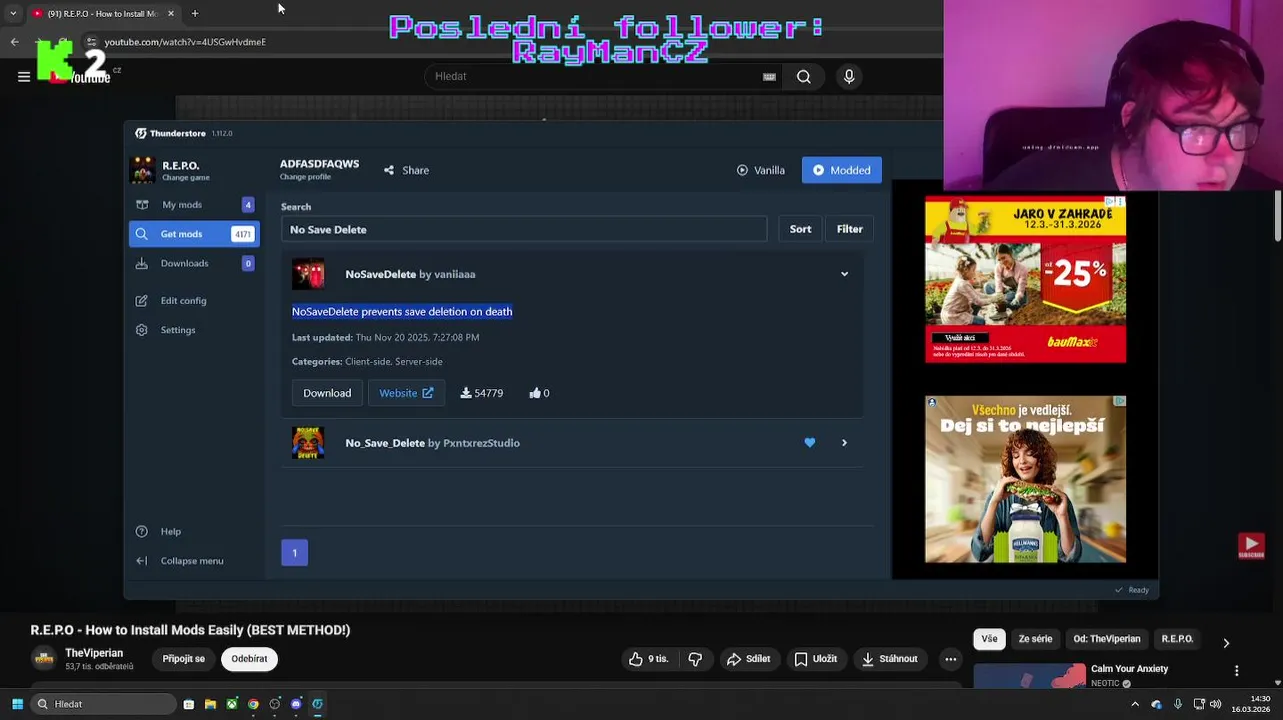The image size is (1283, 720).
Task: Open the Filter options
Action: click(x=849, y=229)
